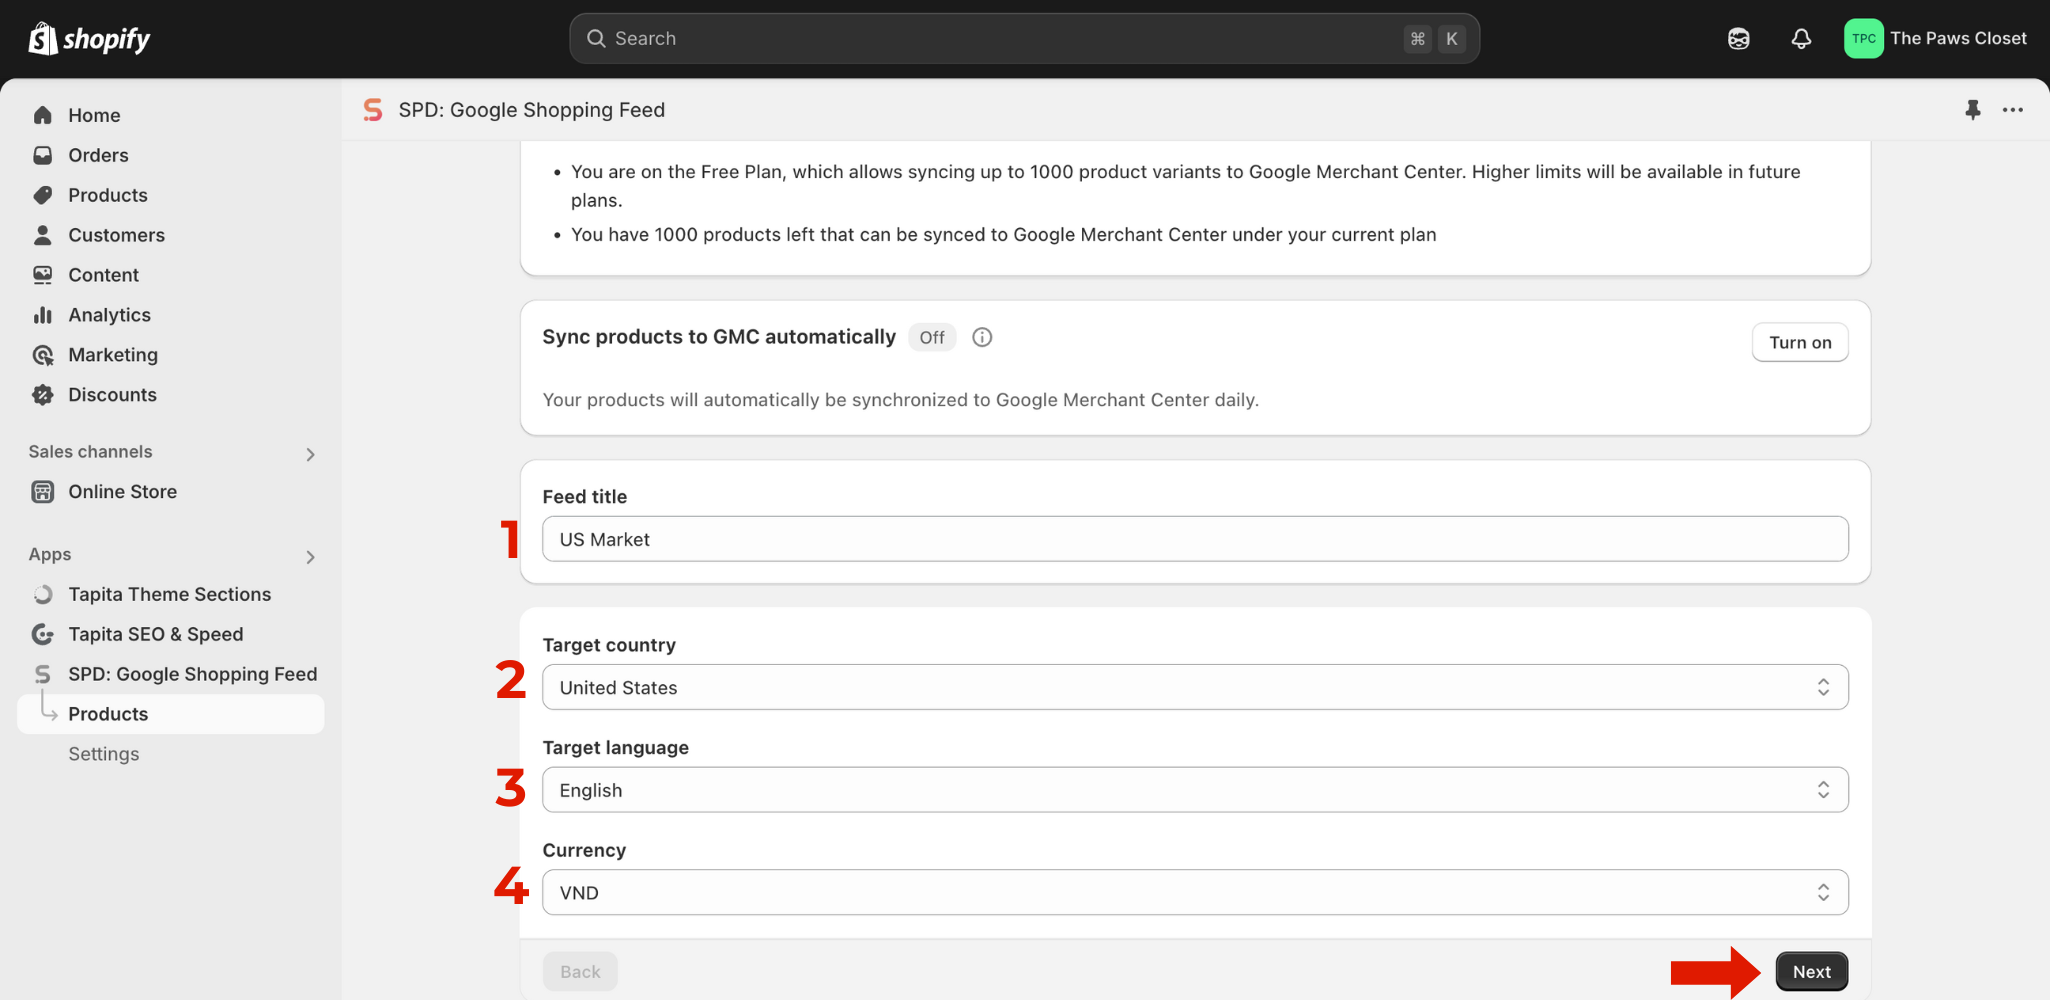Click the 'Target country' label
2050x1000 pixels.
pyautogui.click(x=609, y=645)
